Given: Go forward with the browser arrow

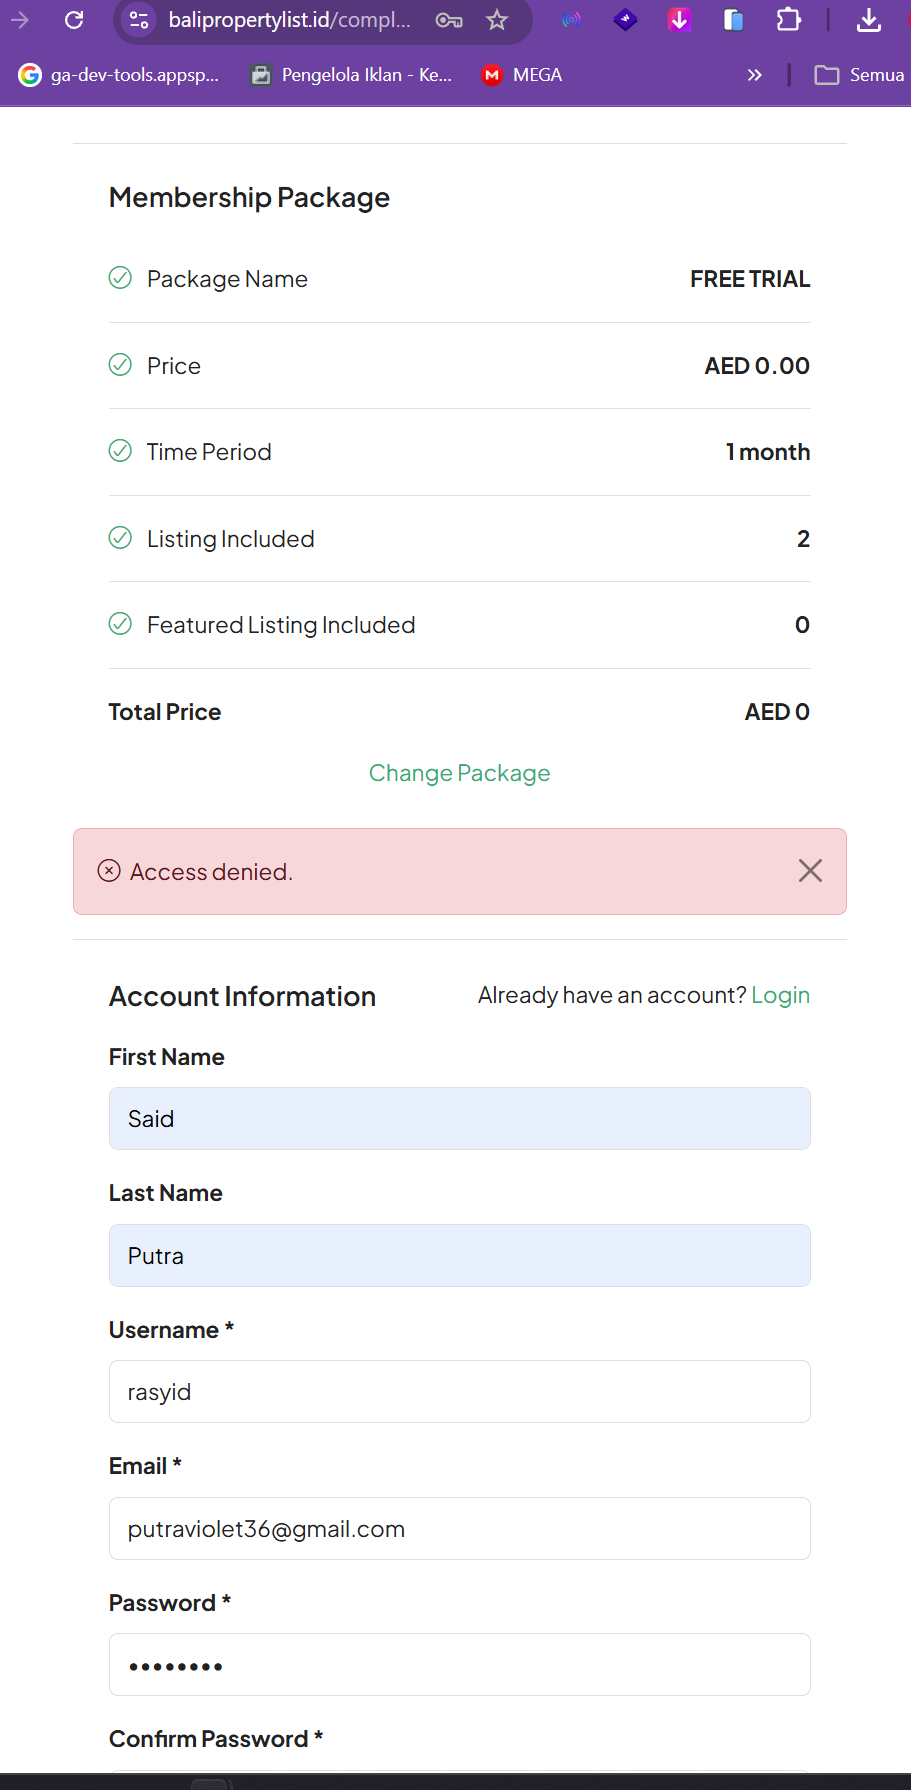Looking at the screenshot, I should point(20,20).
